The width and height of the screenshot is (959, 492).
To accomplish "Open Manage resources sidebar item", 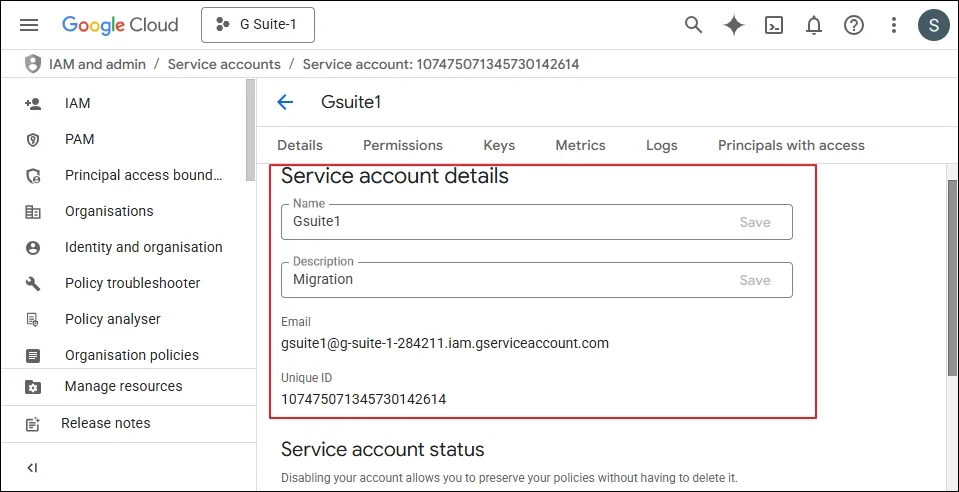I will click(x=124, y=387).
